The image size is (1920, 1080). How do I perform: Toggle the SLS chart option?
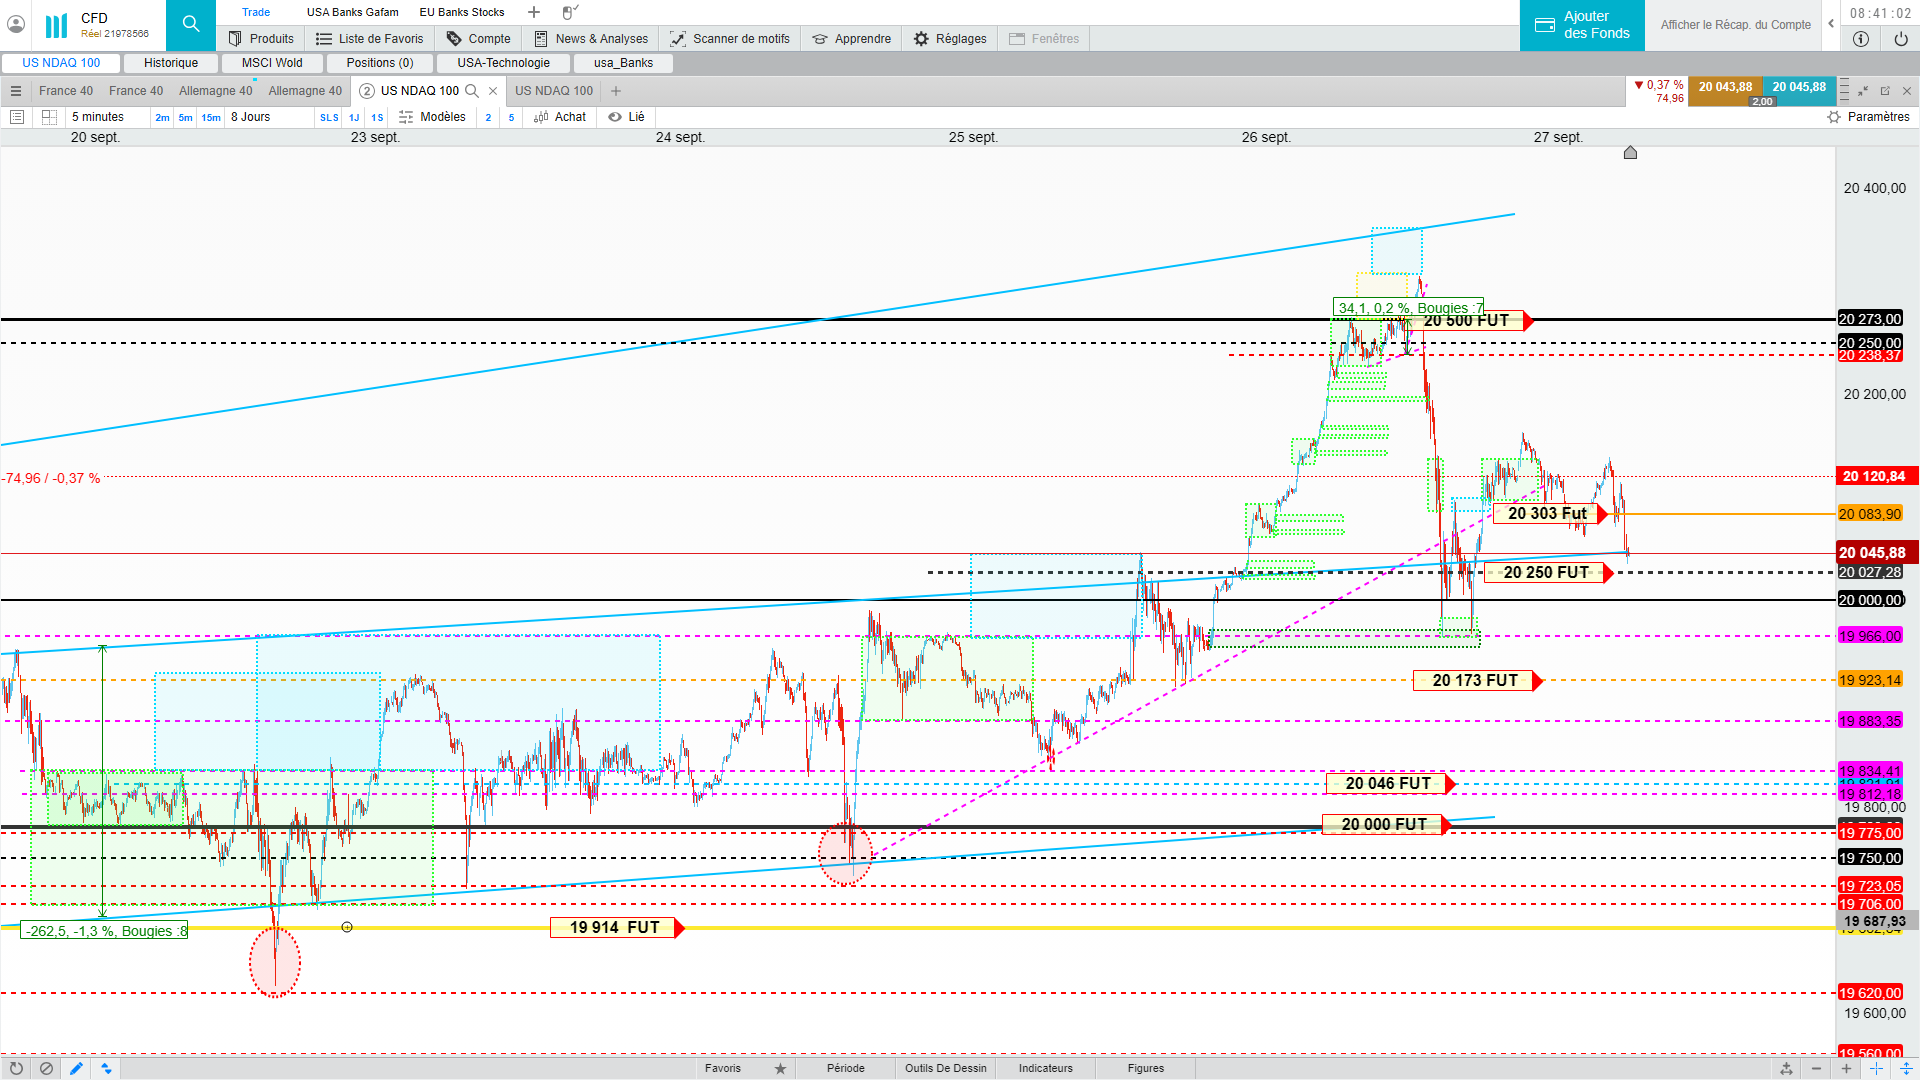tap(329, 117)
